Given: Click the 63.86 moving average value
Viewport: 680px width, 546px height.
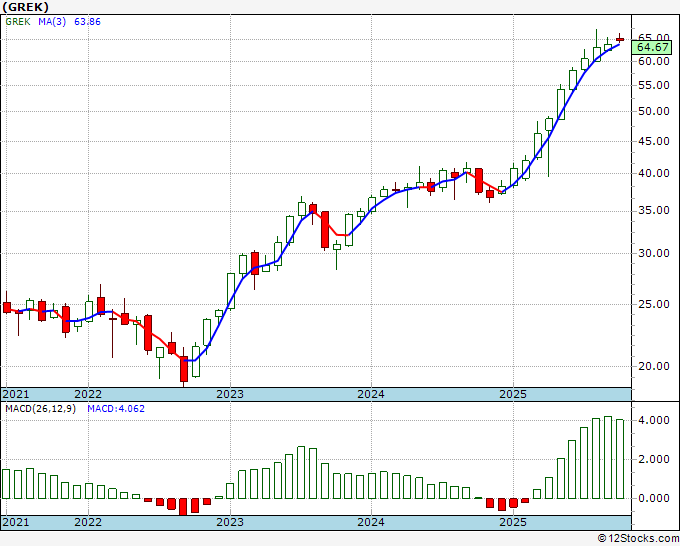Looking at the screenshot, I should click(87, 22).
